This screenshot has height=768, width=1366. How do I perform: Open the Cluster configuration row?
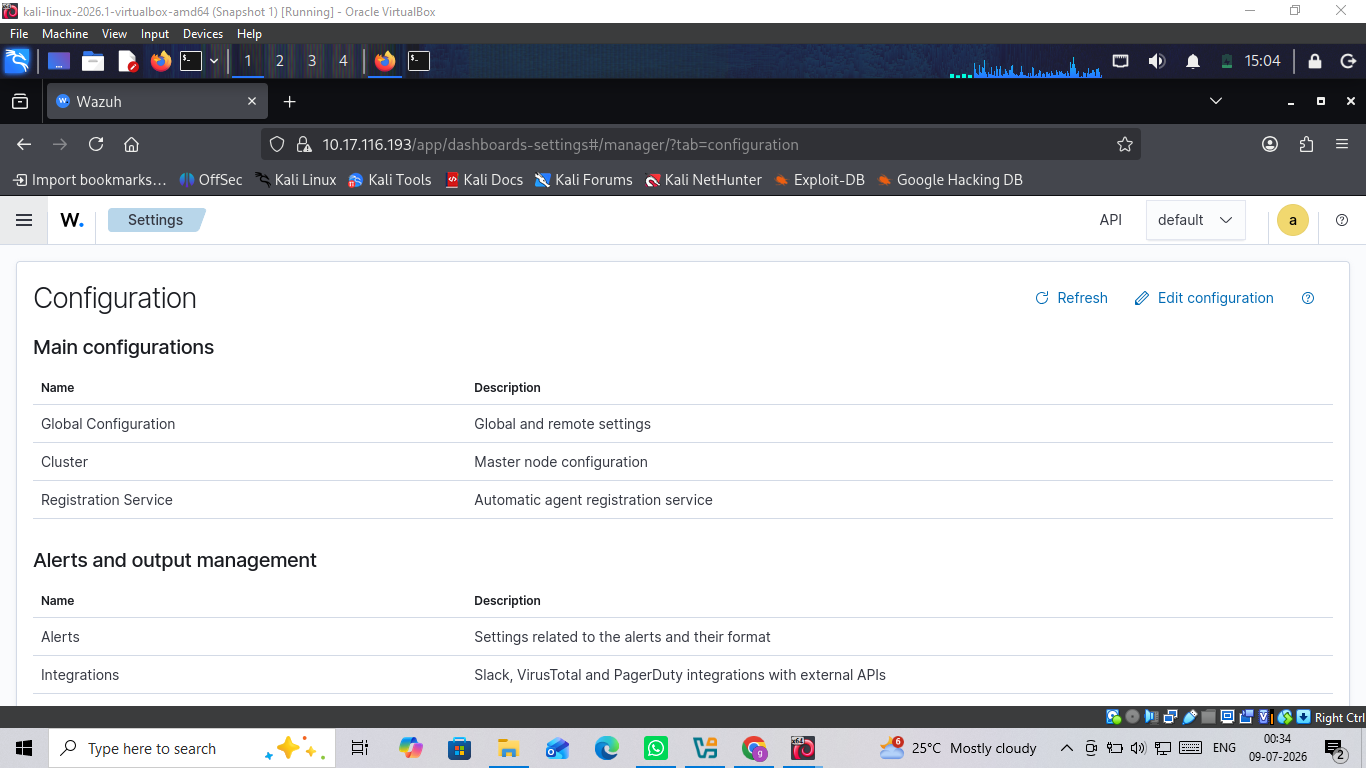coord(683,462)
